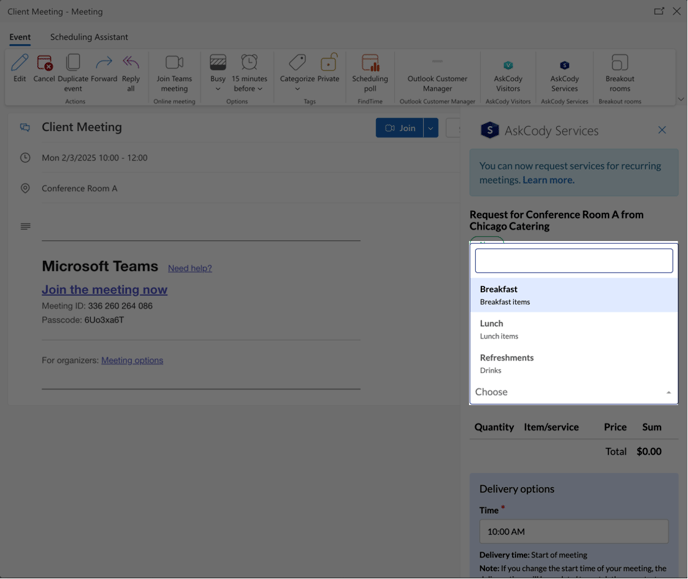
Task: Click the Passcode 6Uo3xa6T text
Action: [x=82, y=320]
